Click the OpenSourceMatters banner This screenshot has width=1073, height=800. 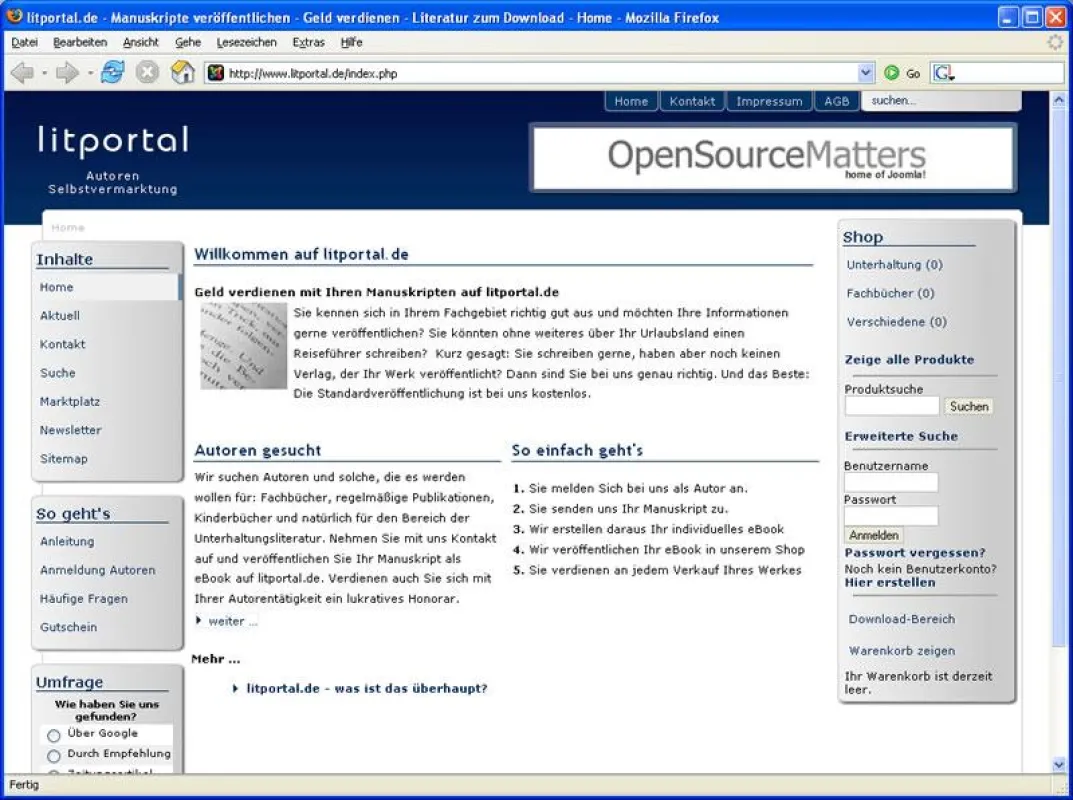(x=773, y=158)
